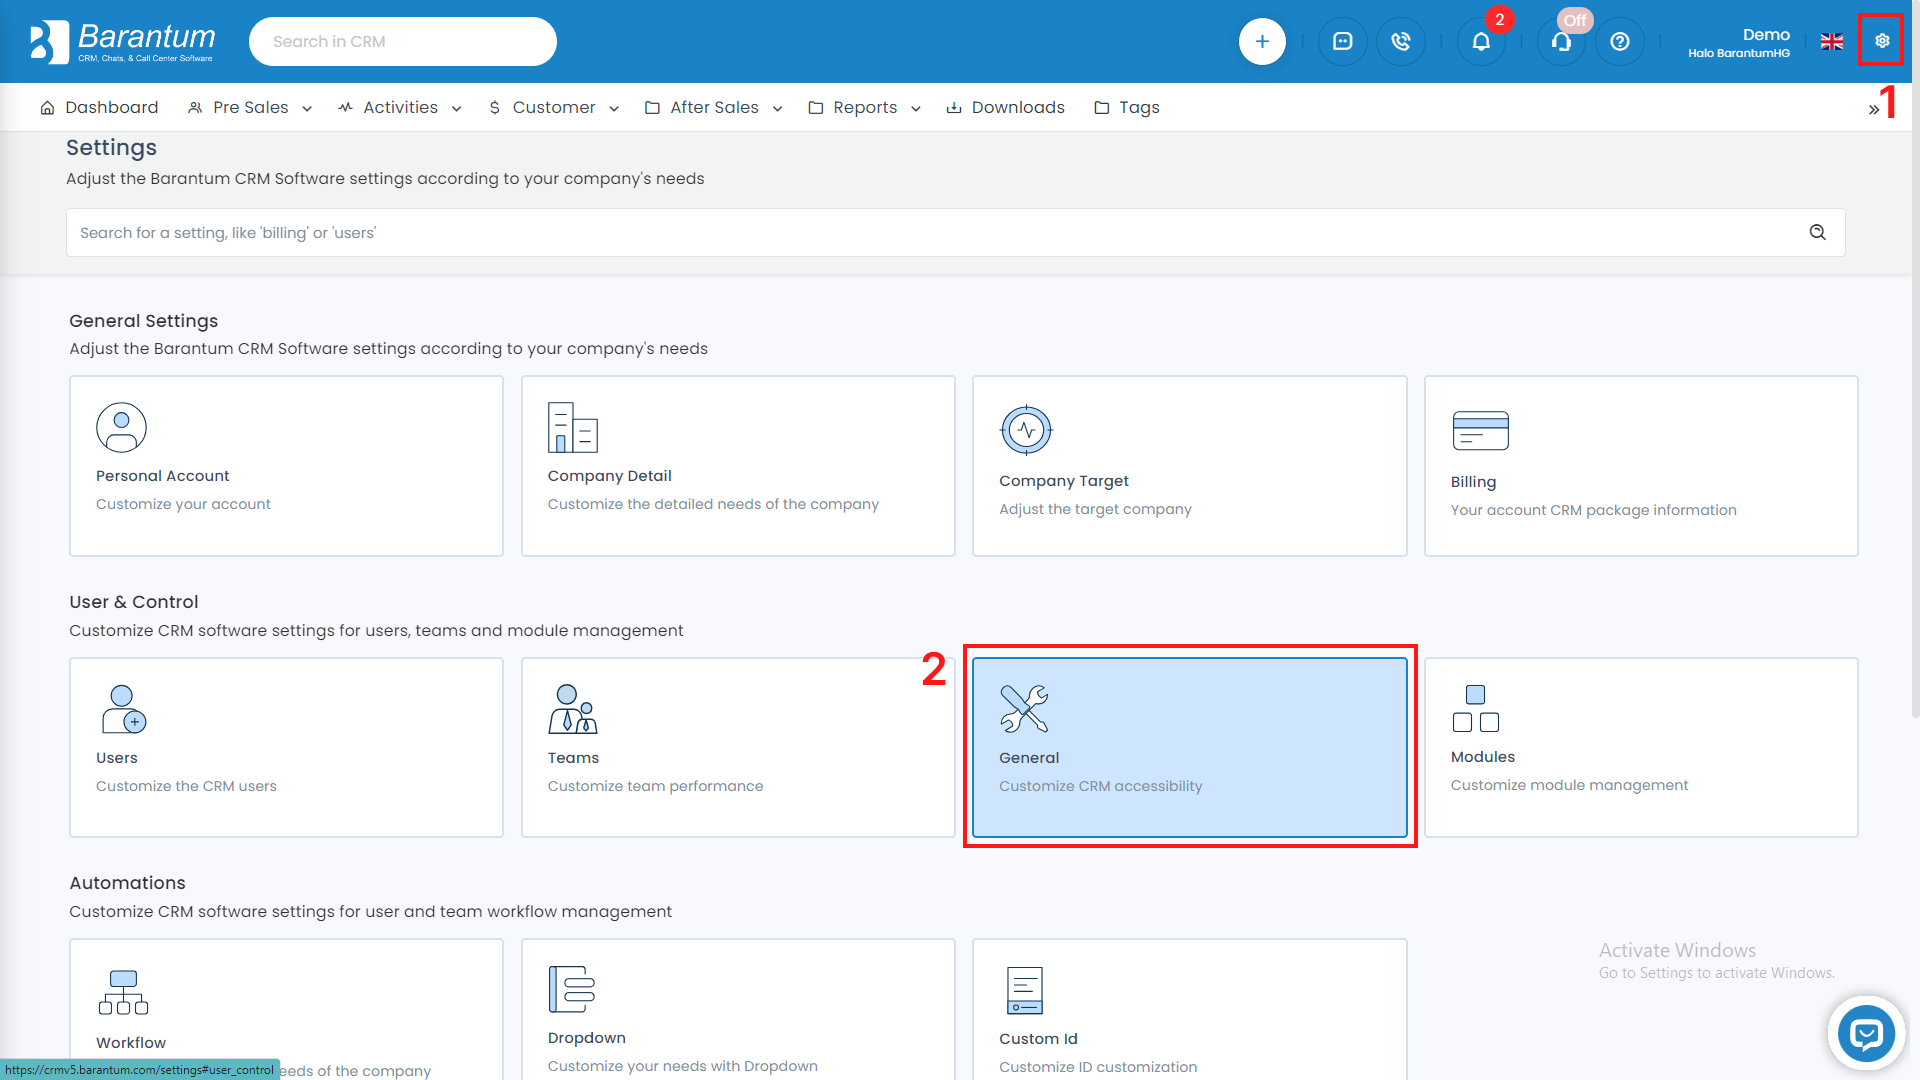Open the Custom Id title link
Viewport: 1920px width, 1080px height.
point(1038,1039)
